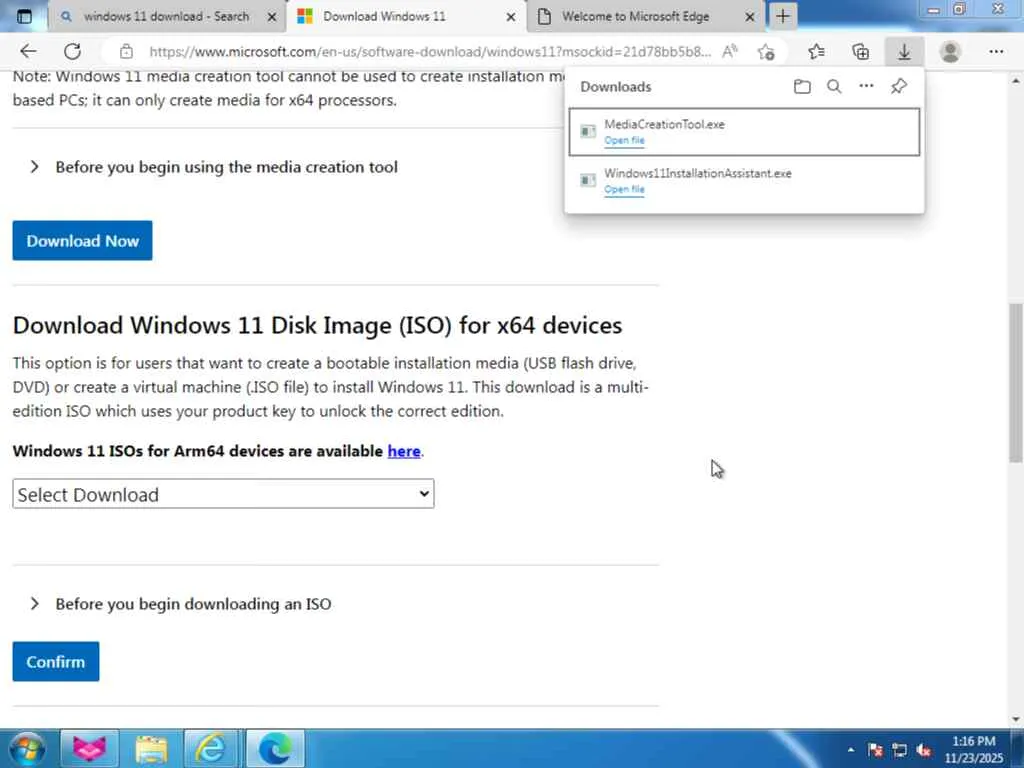Open Read aloud icon in address bar
Screen dimensions: 1024x768
(x=729, y=52)
